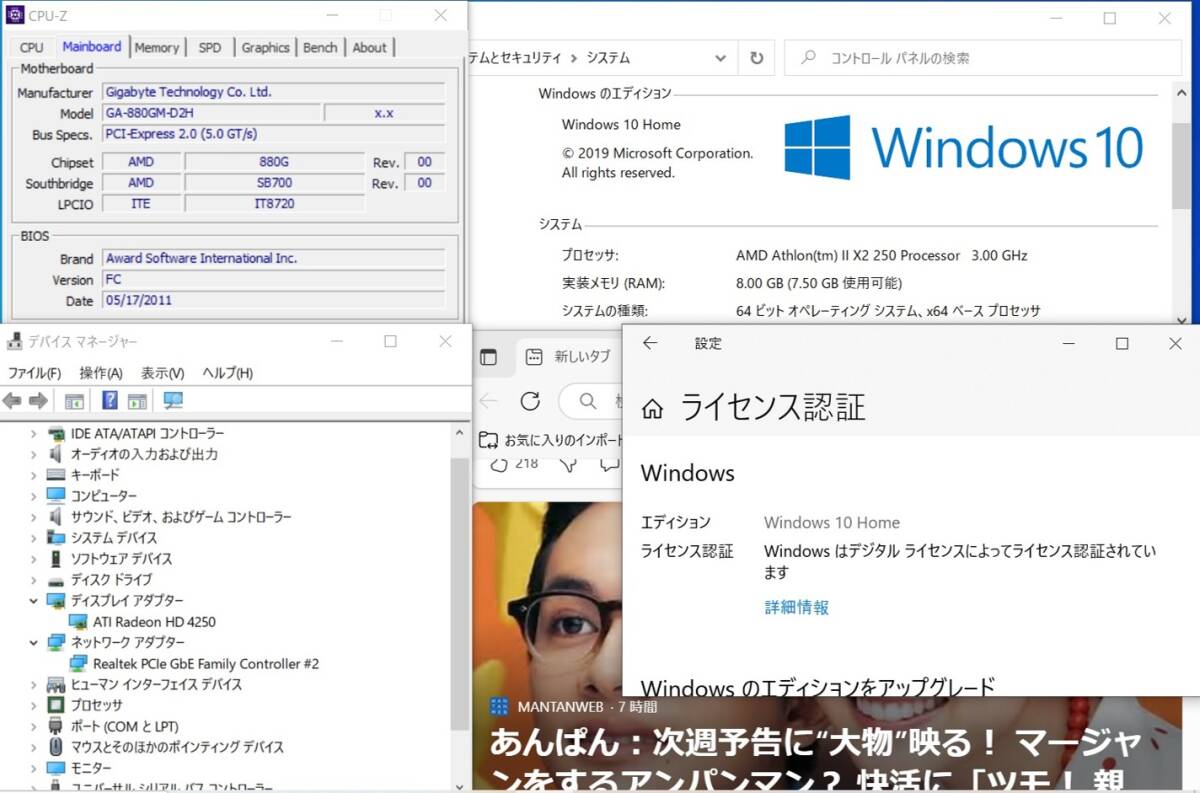
Task: Go back in the Settings window
Action: click(x=650, y=343)
